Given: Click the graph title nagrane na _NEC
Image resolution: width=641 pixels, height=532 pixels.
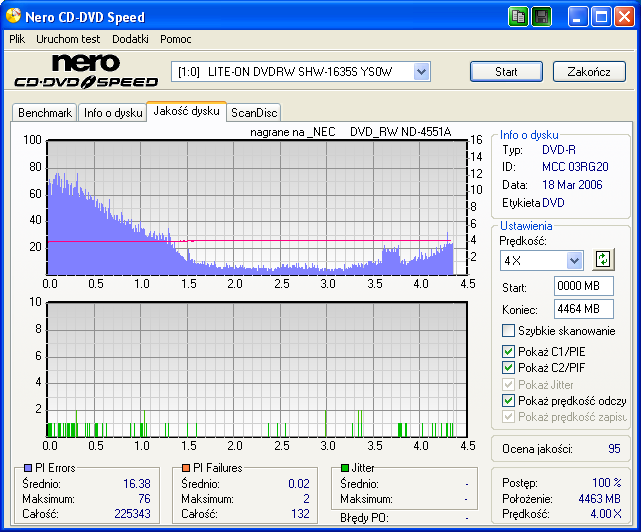Looking at the screenshot, I should click(x=293, y=132).
